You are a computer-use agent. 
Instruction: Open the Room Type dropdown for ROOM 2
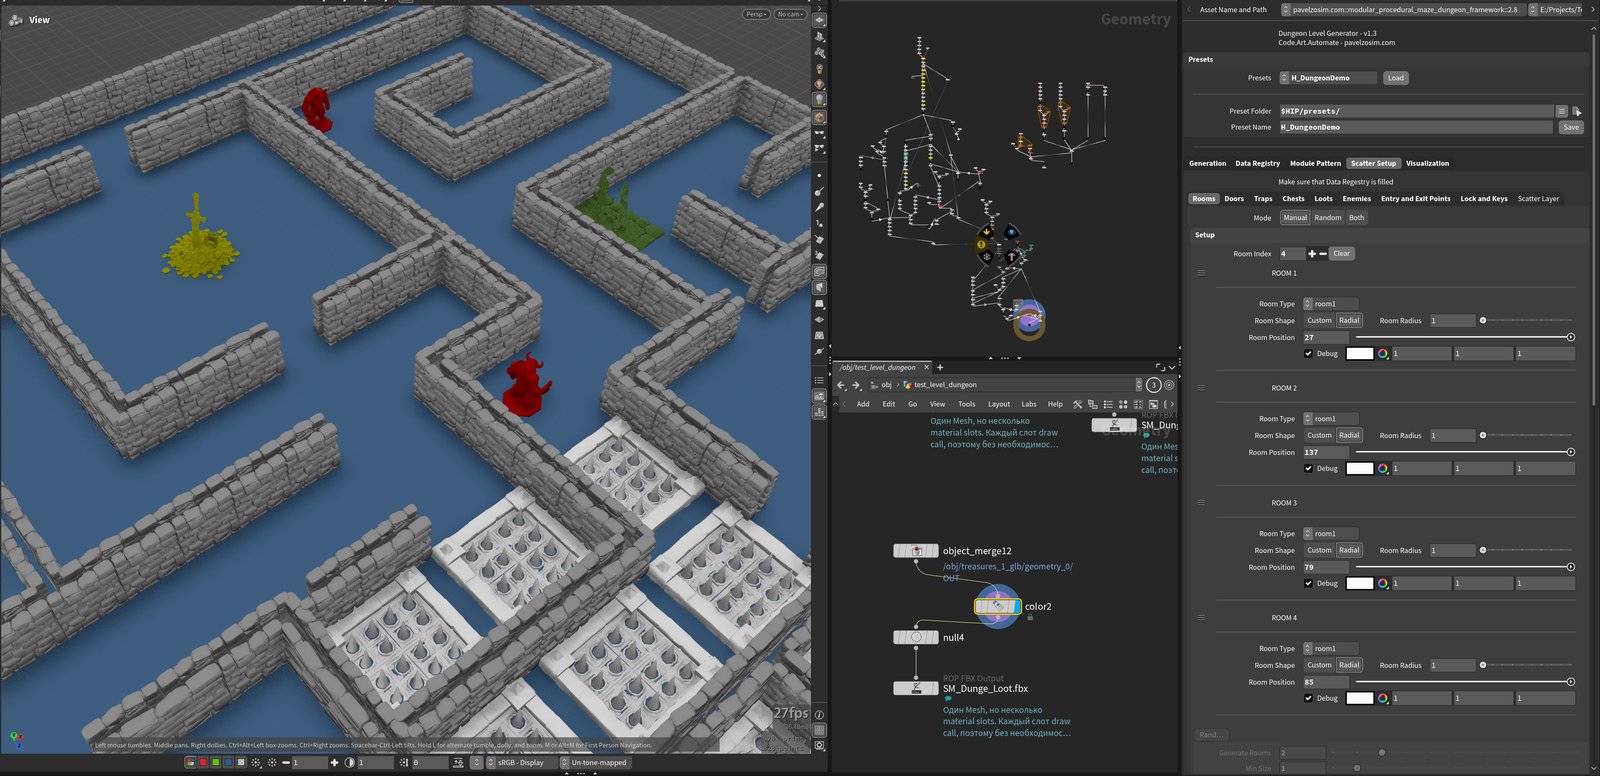coord(1331,419)
